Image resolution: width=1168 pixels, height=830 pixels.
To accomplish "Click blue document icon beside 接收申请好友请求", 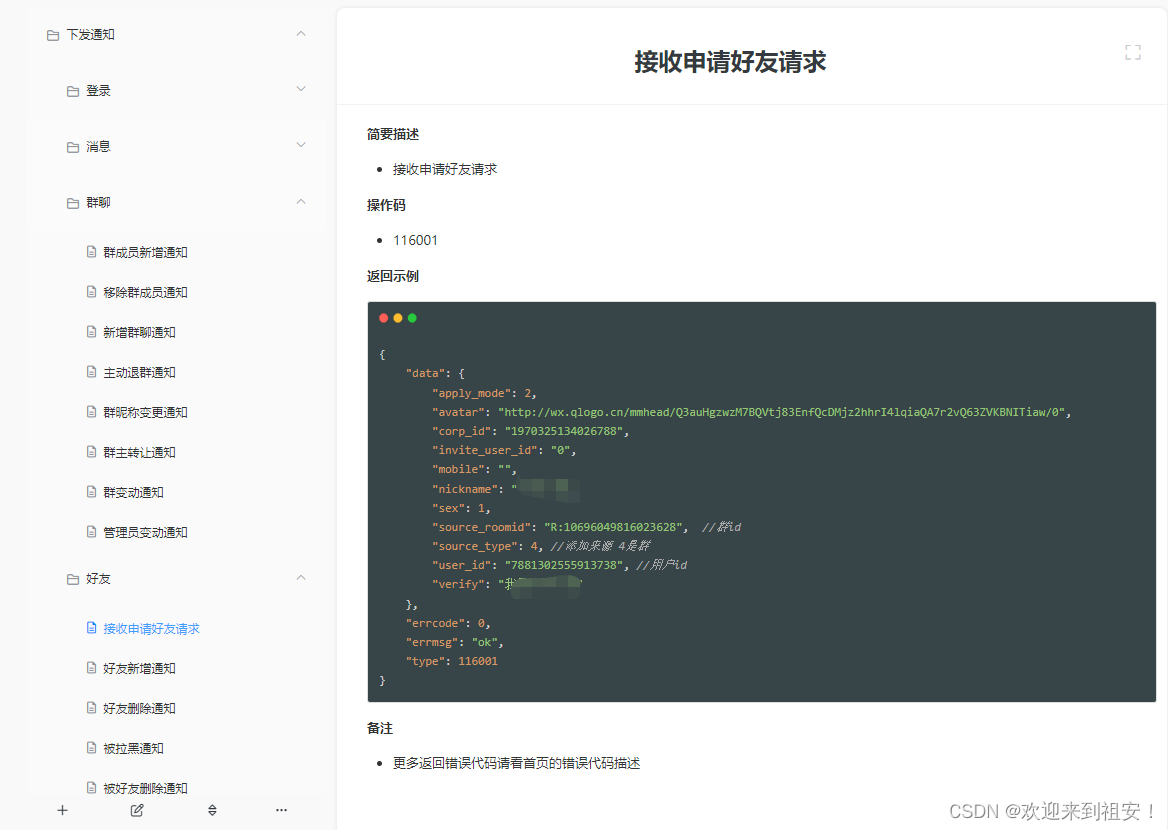I will click(92, 628).
